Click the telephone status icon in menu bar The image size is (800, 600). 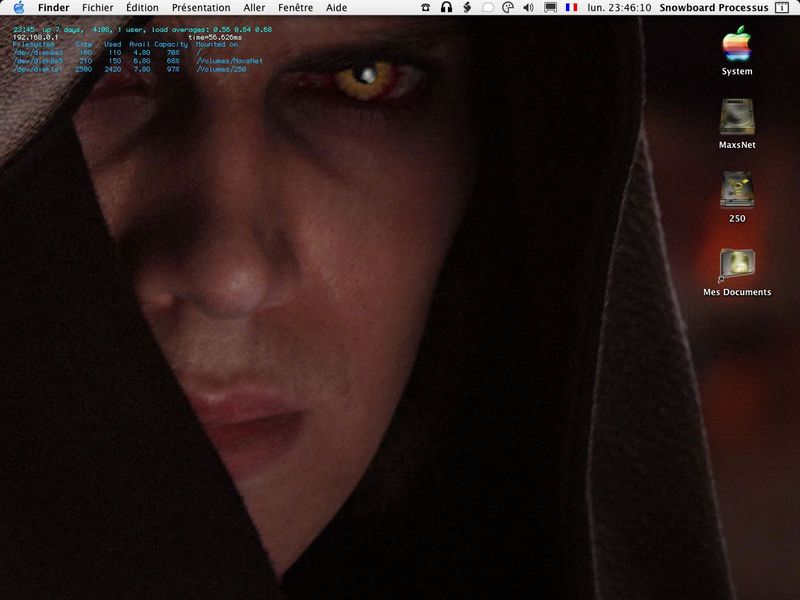point(426,8)
